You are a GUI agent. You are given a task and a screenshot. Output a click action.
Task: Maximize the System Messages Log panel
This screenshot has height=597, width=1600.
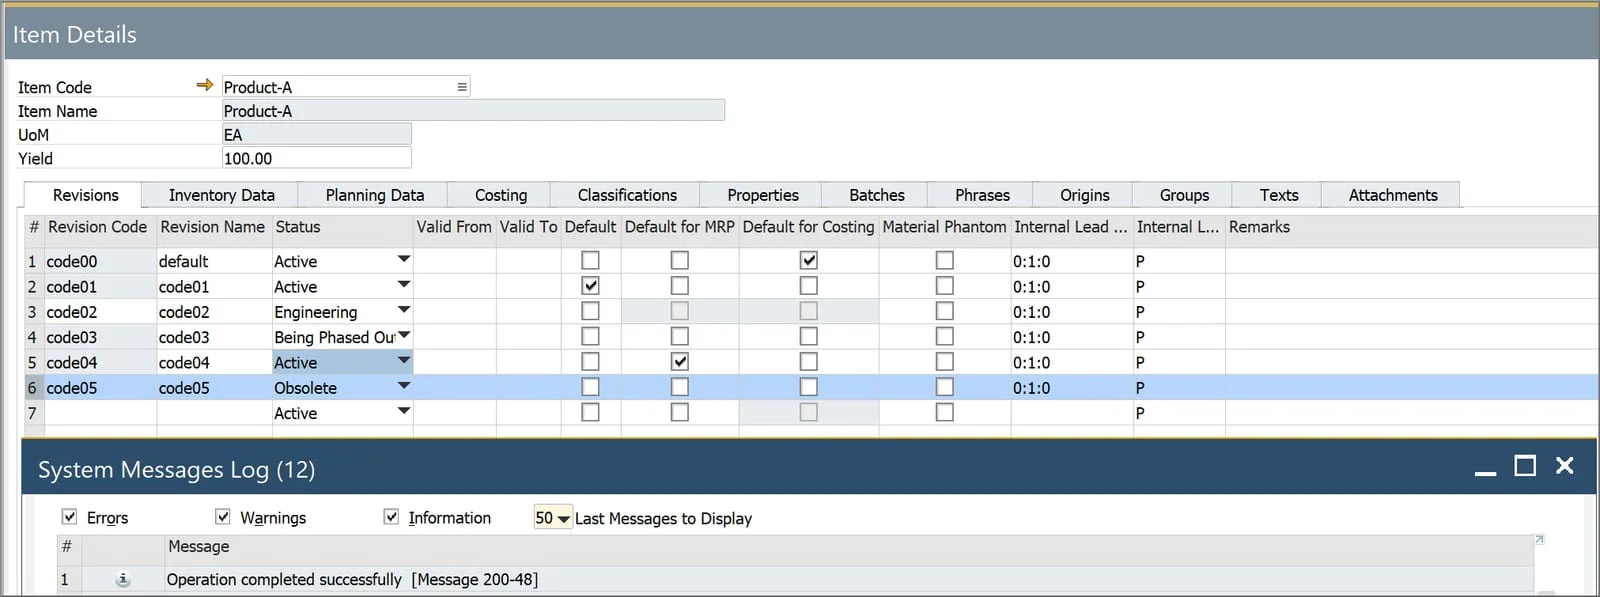(1525, 466)
